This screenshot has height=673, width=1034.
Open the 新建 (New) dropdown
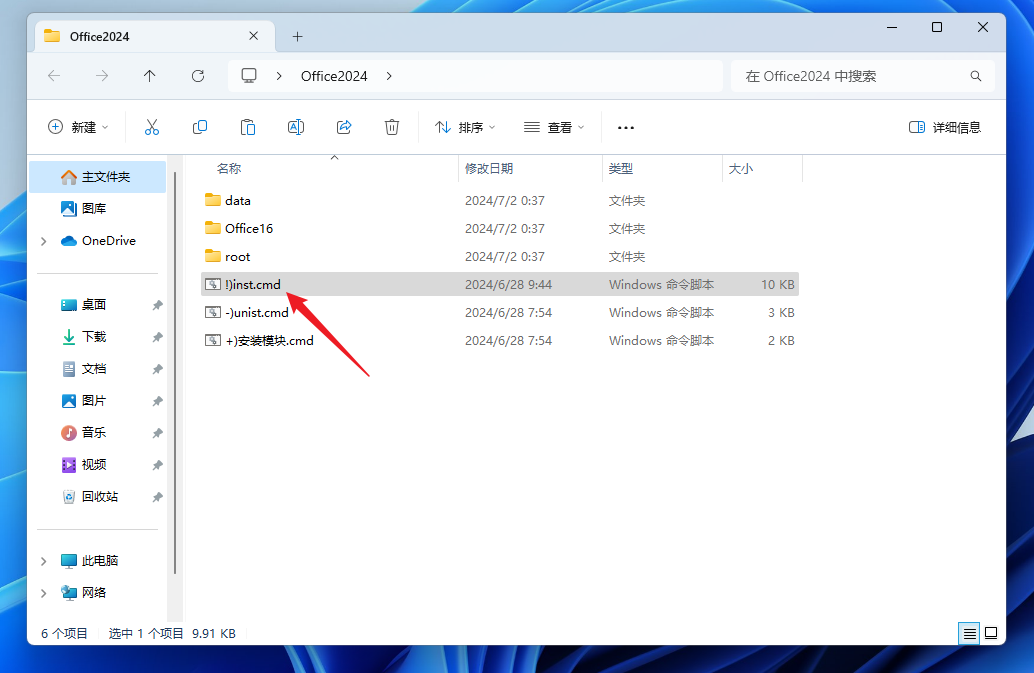(x=78, y=127)
